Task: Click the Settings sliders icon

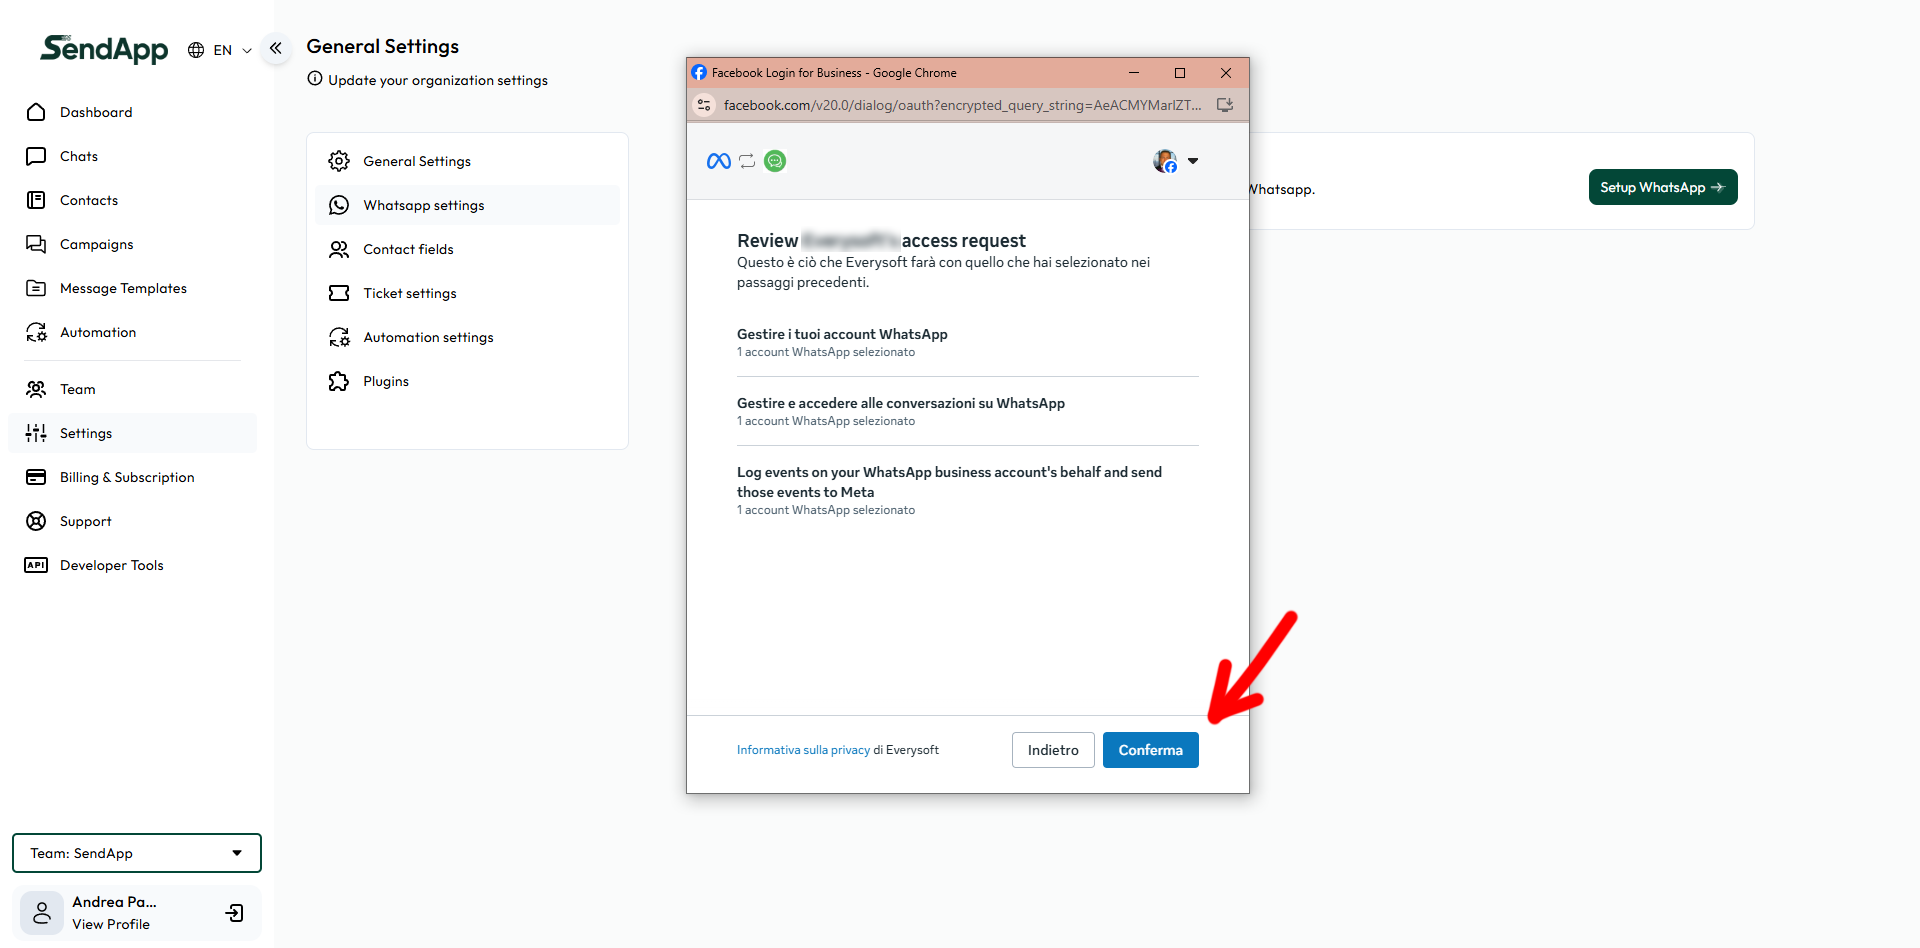Action: (36, 433)
